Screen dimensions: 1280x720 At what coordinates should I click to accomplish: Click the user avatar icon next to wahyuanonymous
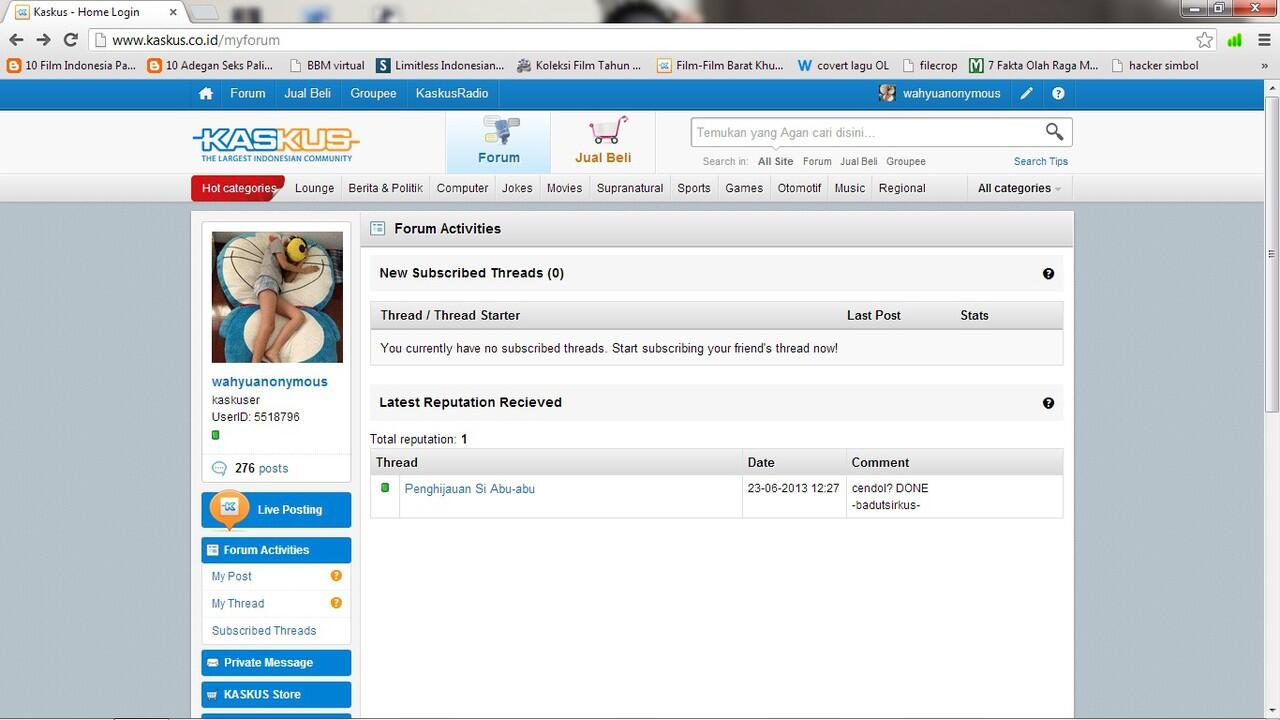coord(887,93)
